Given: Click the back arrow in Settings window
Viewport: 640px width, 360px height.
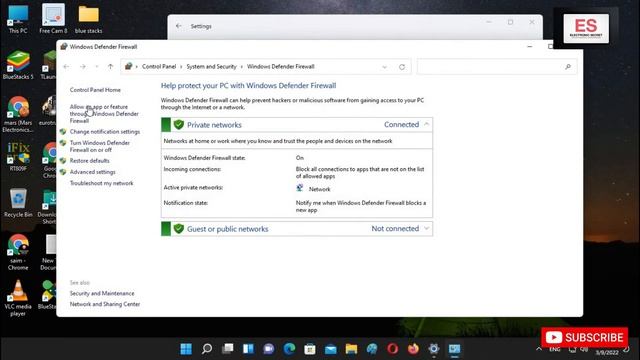Looking at the screenshot, I should coord(178,26).
